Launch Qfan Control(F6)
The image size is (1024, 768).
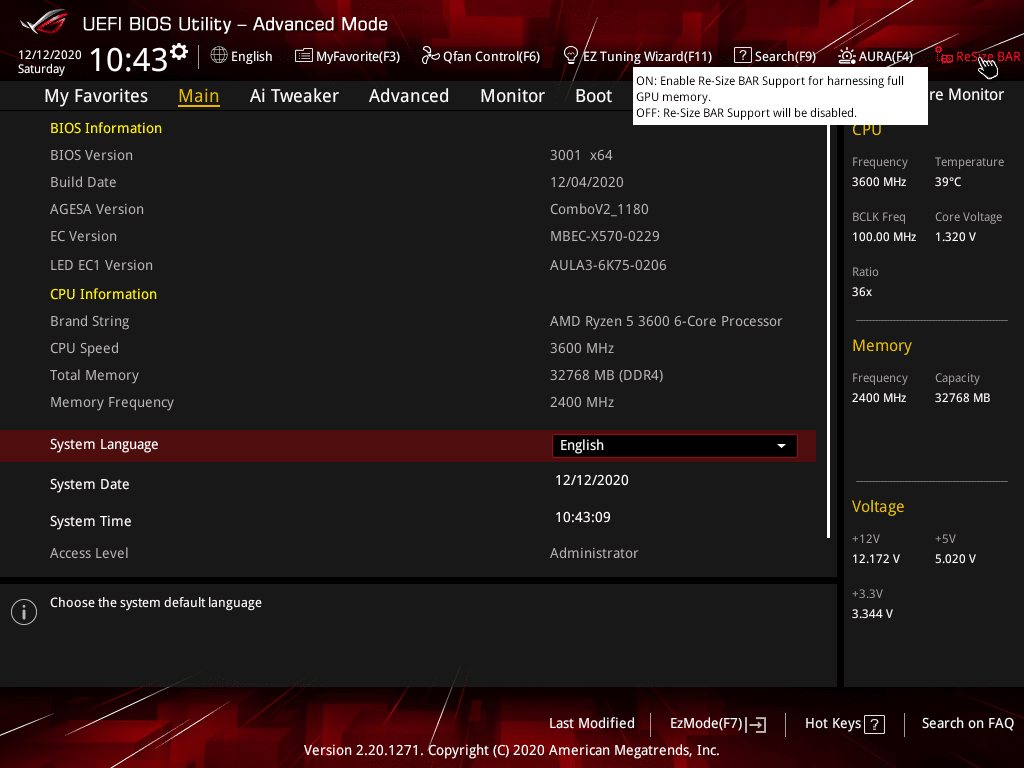pos(481,56)
